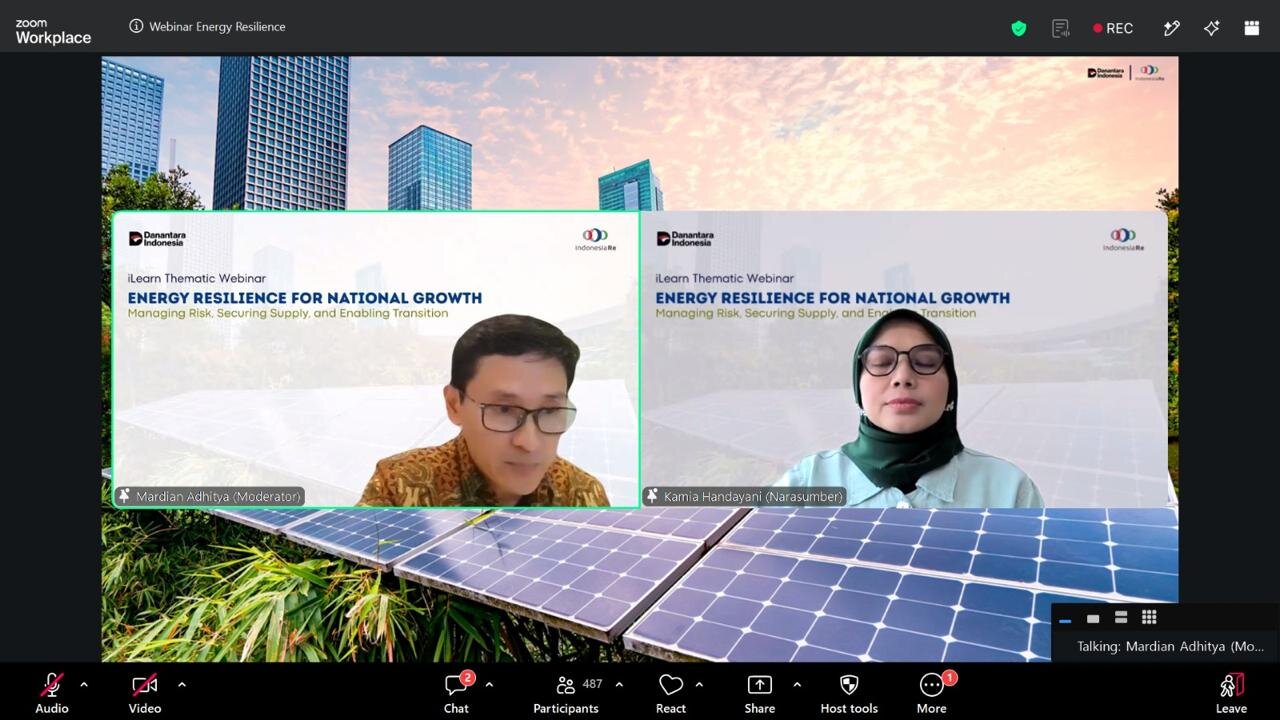Expand the Audio options arrow
Screen dimensions: 1280x720
point(84,684)
